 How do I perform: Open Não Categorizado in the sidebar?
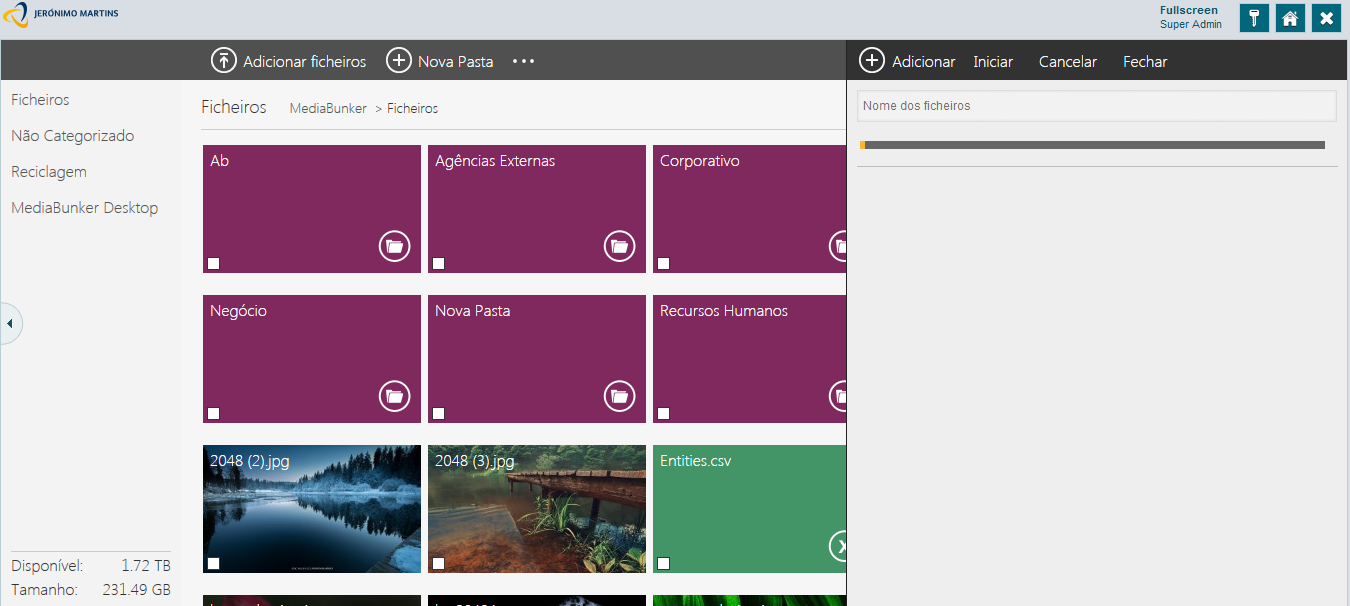[x=72, y=136]
